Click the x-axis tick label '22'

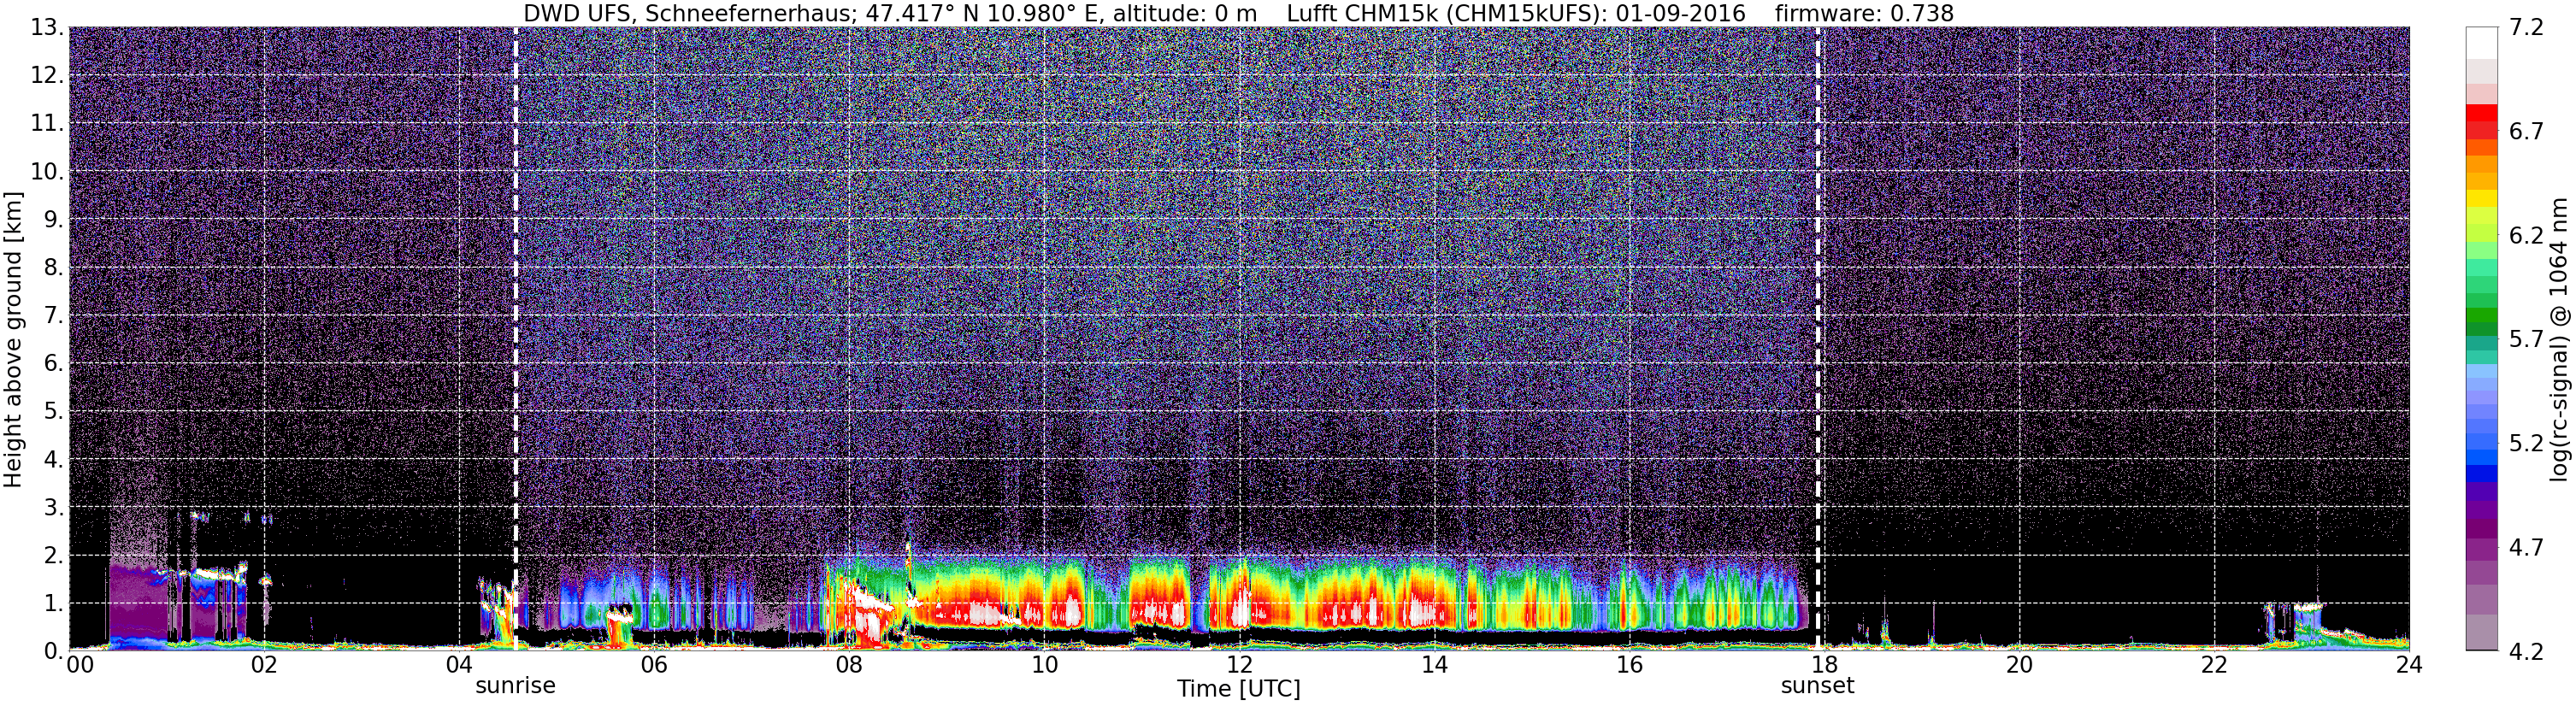tap(2214, 665)
